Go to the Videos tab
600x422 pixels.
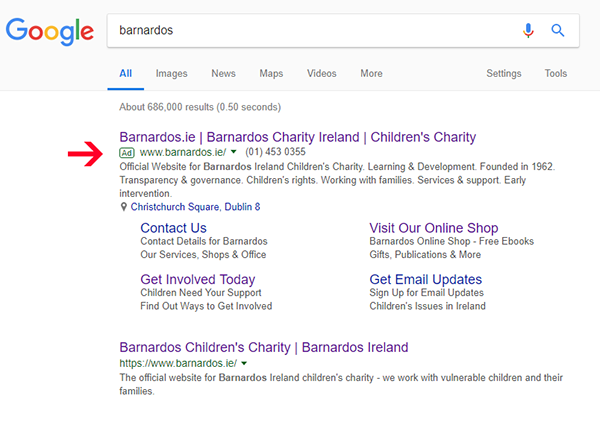point(322,73)
